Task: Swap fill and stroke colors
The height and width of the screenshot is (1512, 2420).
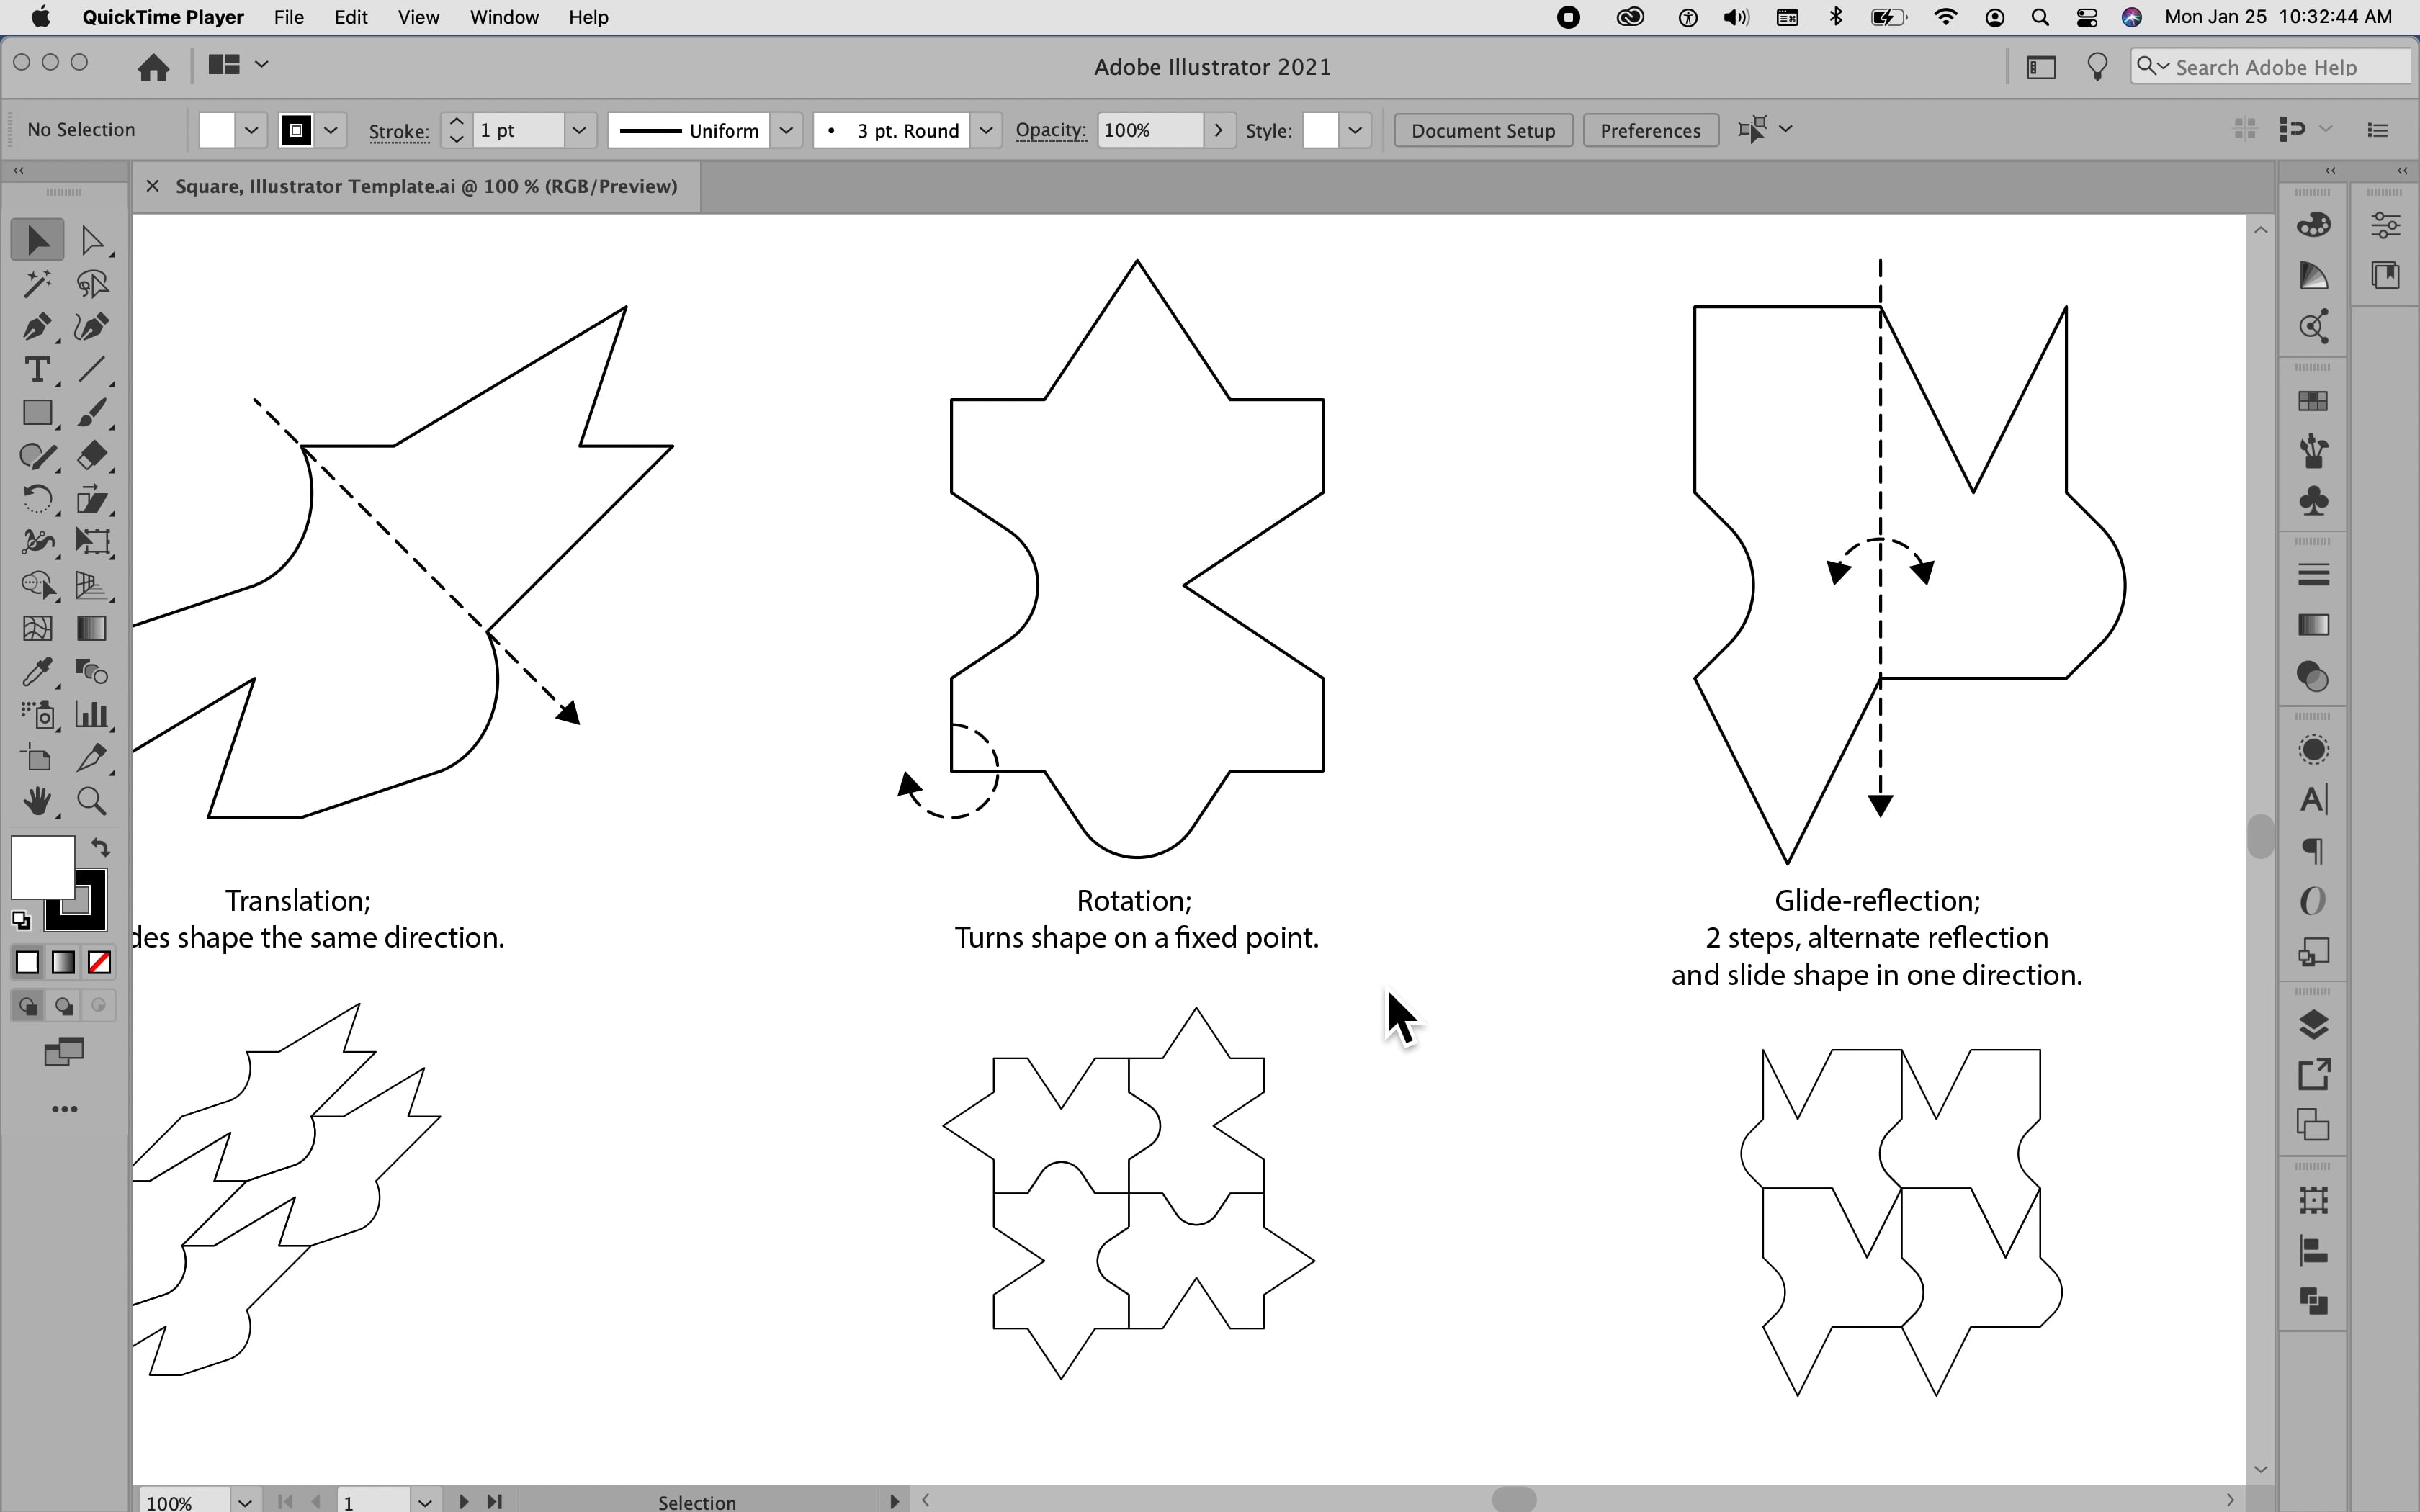Action: coord(100,846)
